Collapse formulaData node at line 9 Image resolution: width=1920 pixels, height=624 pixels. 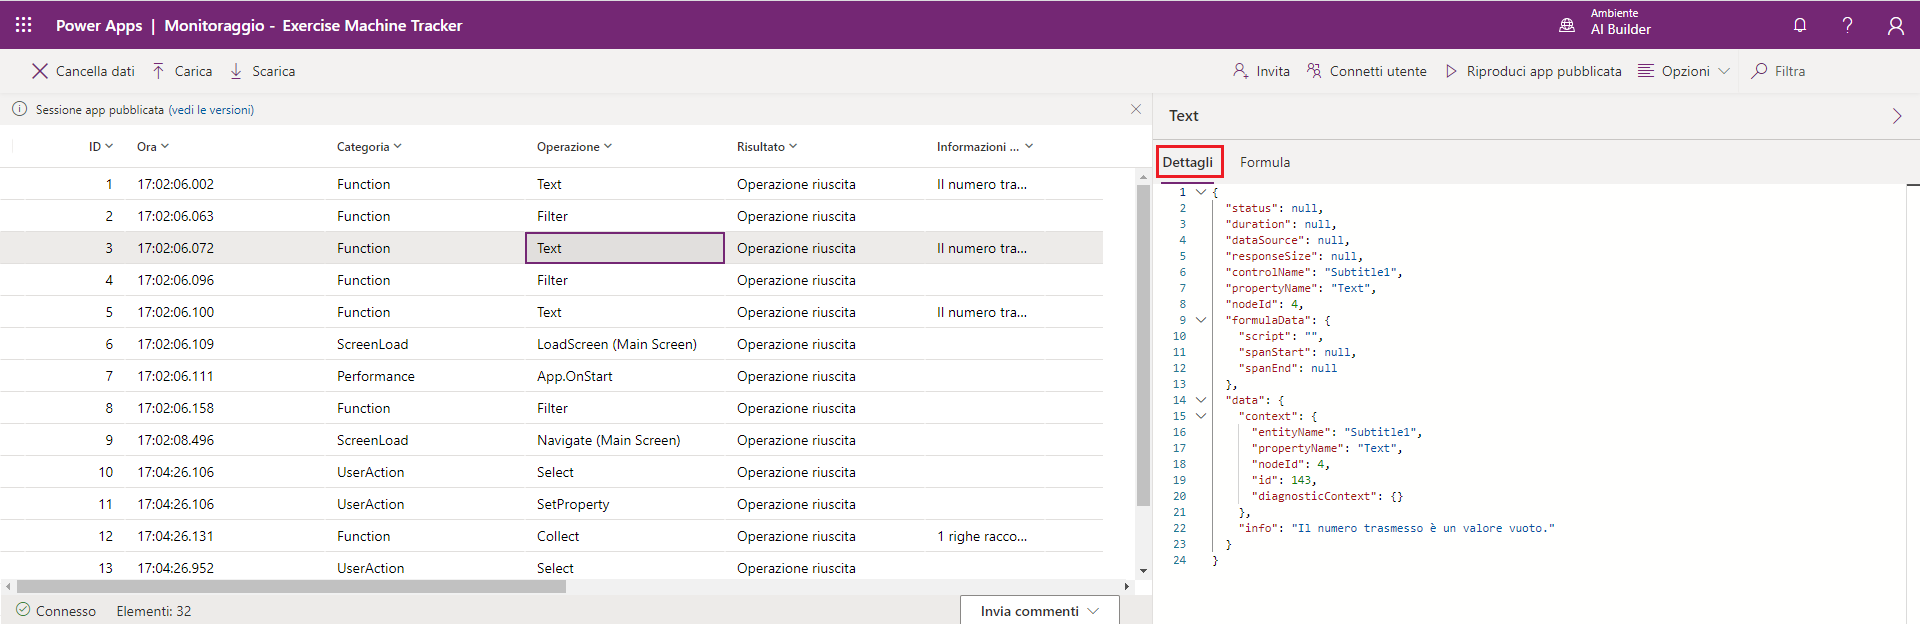pyautogui.click(x=1201, y=320)
